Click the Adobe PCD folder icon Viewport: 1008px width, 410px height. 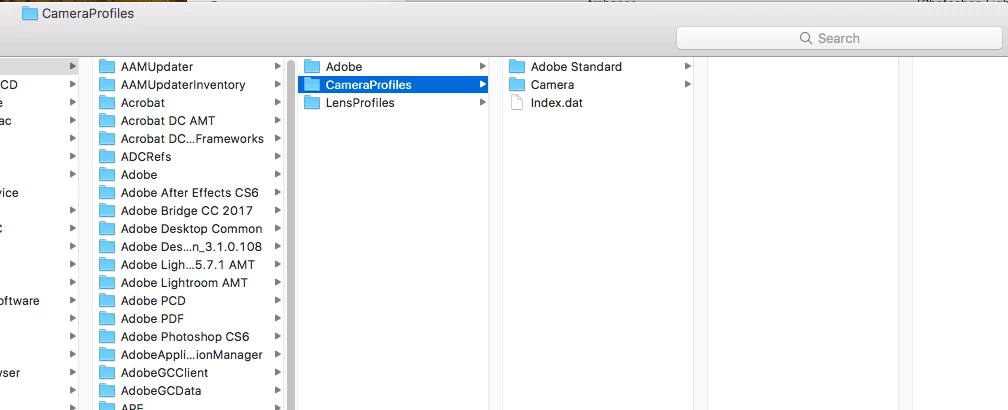[107, 300]
